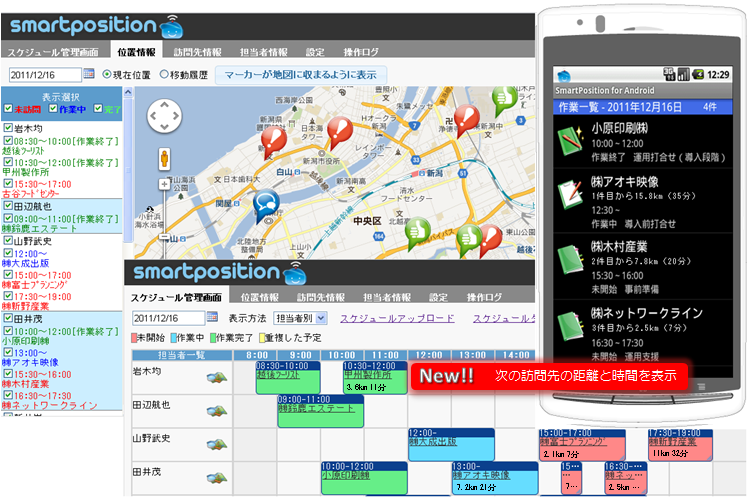
Task: Open 位置情報 tab in schedule window
Action: (x=259, y=297)
